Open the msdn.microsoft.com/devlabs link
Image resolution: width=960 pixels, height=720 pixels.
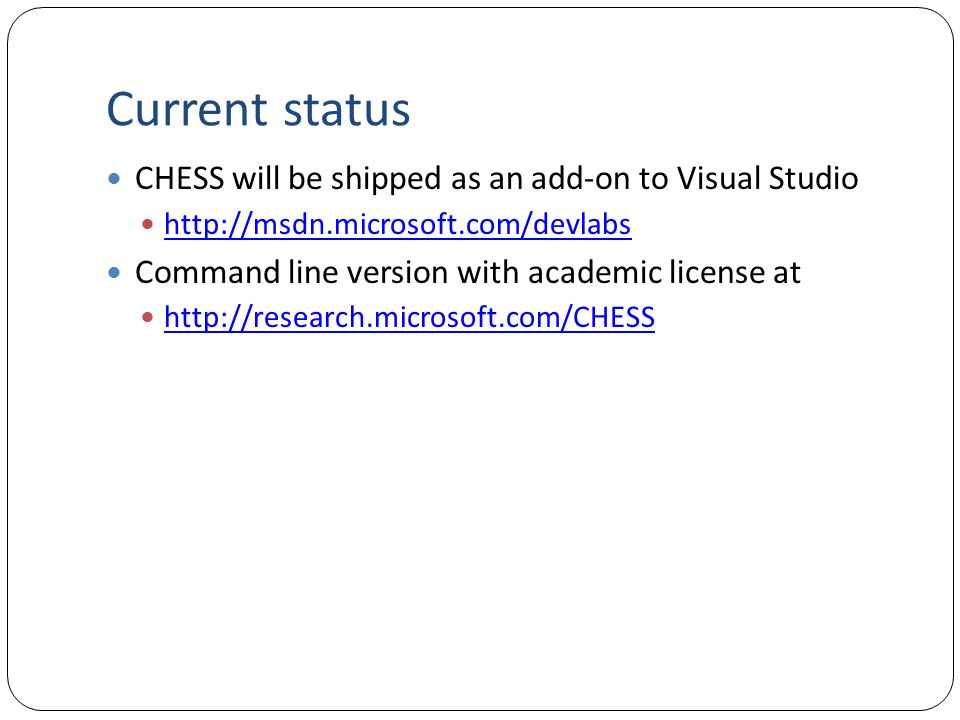[x=397, y=224]
